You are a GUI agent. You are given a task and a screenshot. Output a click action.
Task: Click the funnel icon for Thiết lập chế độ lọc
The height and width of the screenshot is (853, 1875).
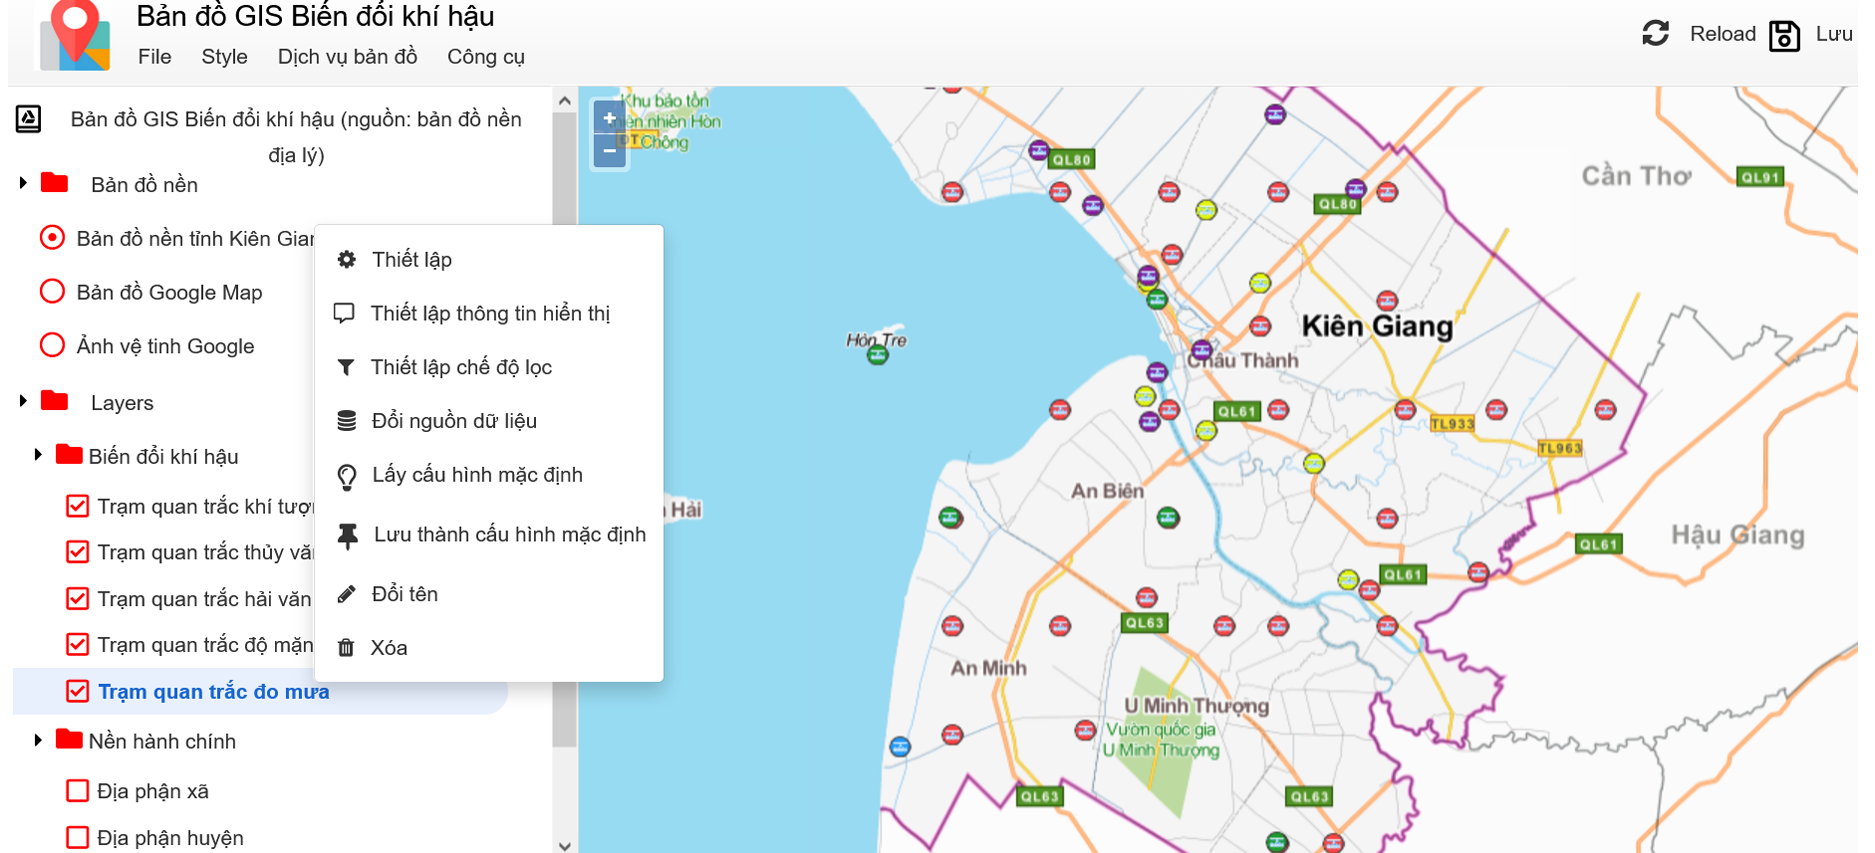[346, 367]
